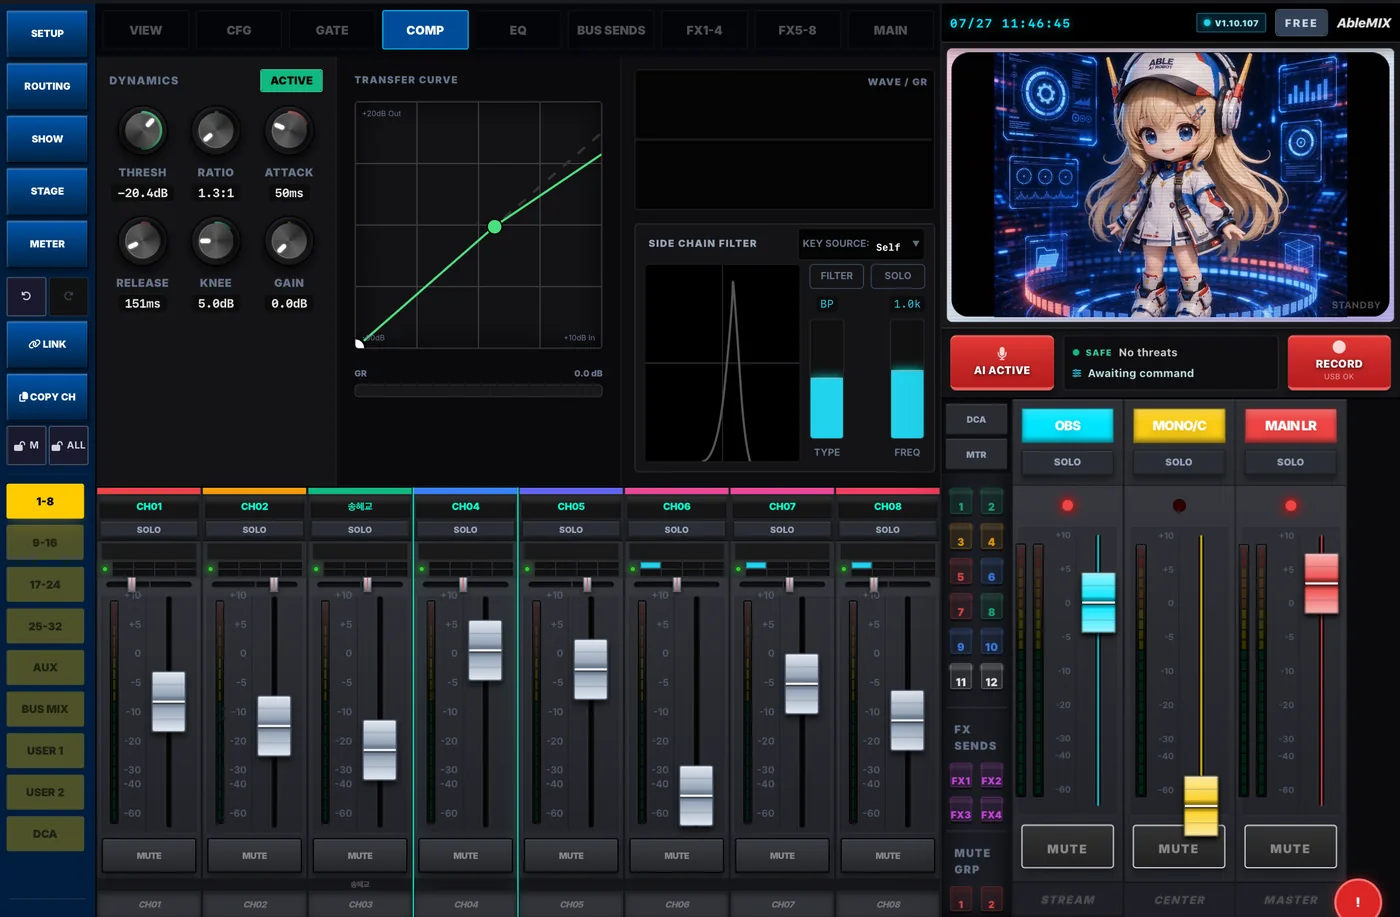
Task: Enable the side chain FILTER
Action: point(837,276)
